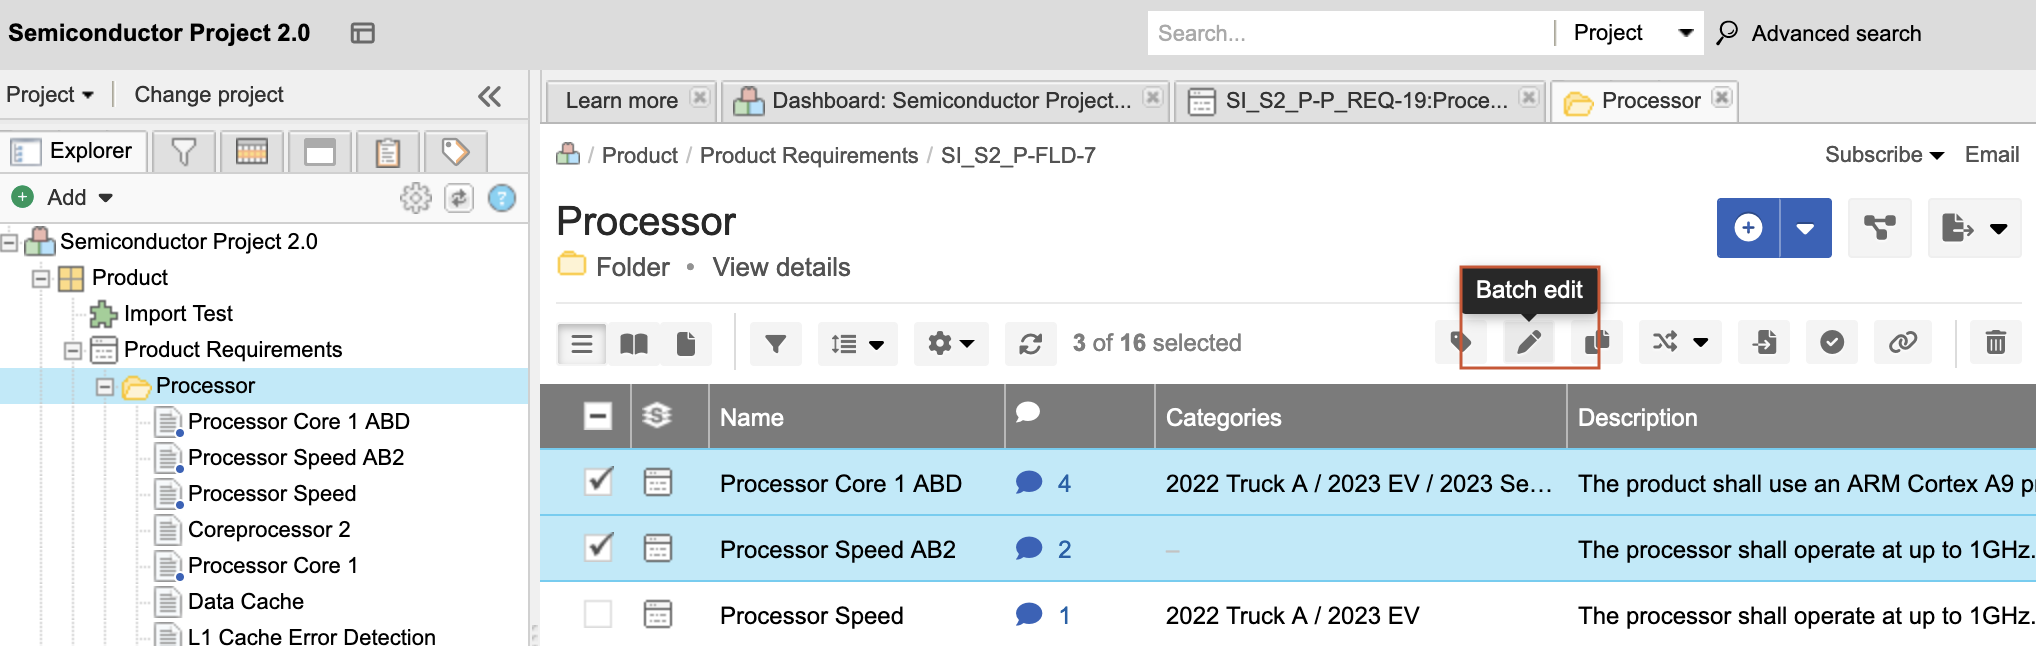Open the tags tab icon
The image size is (2036, 646).
click(456, 152)
